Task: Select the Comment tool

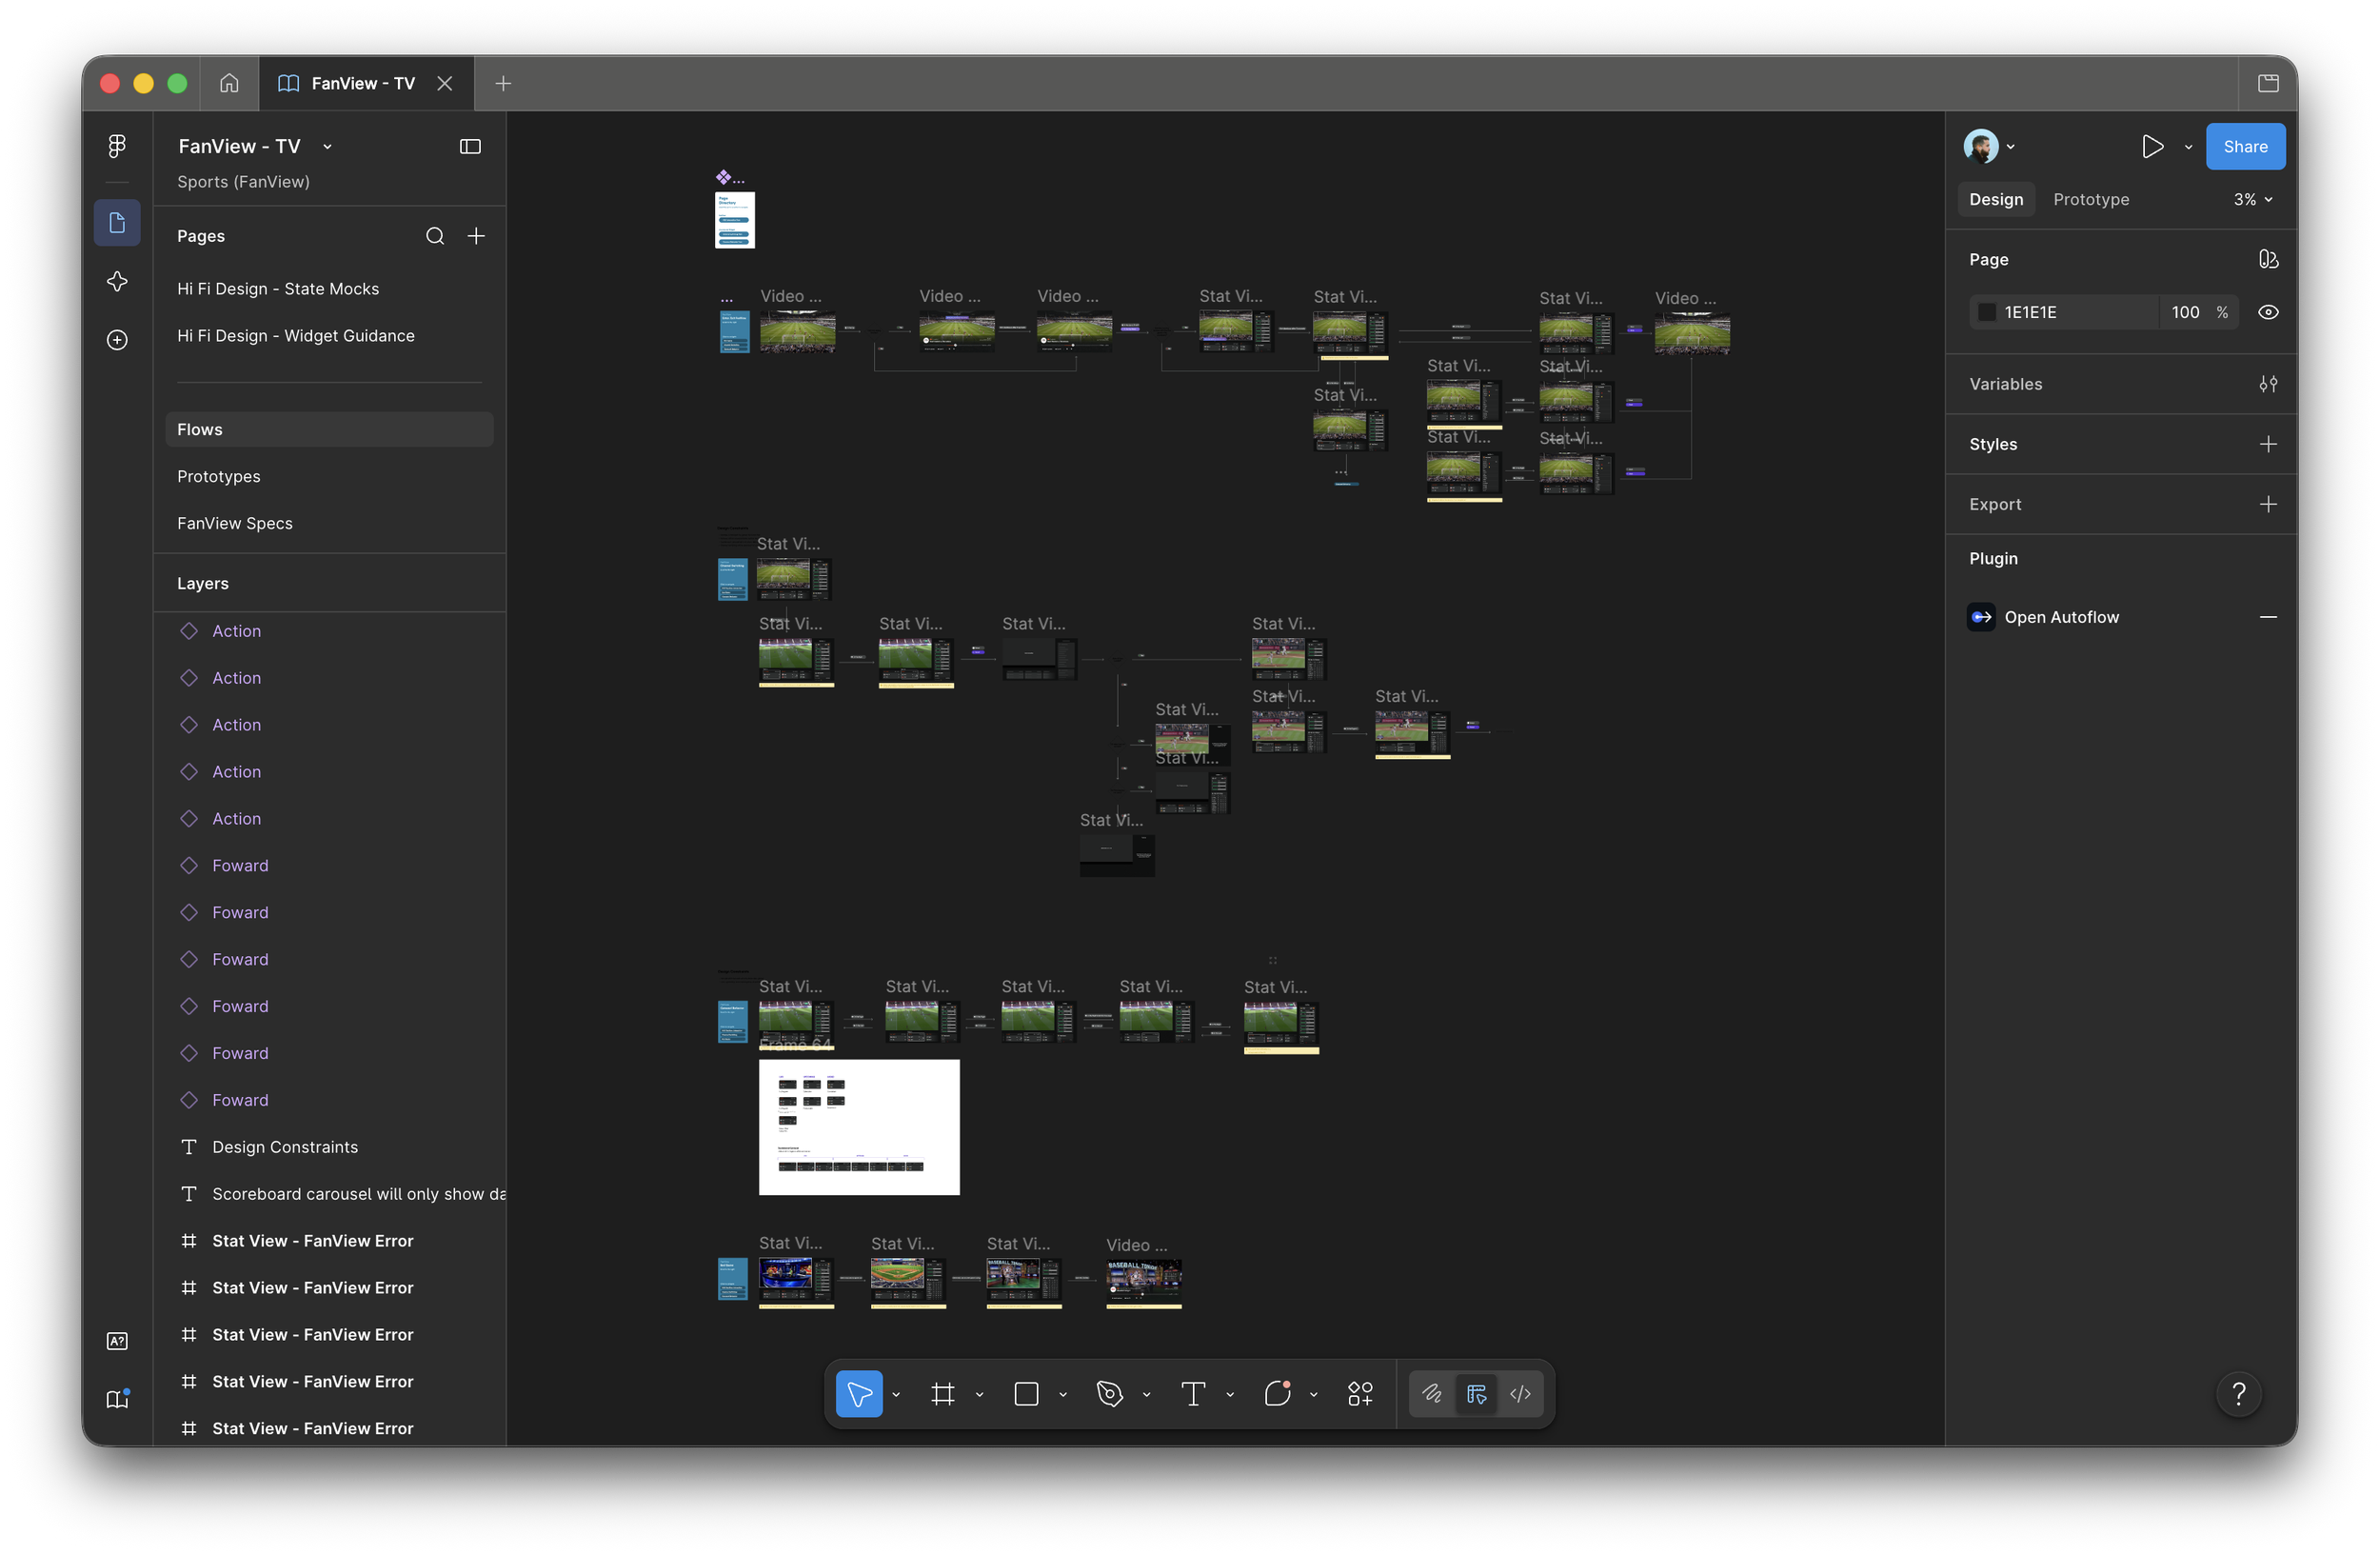Action: coord(1277,1394)
